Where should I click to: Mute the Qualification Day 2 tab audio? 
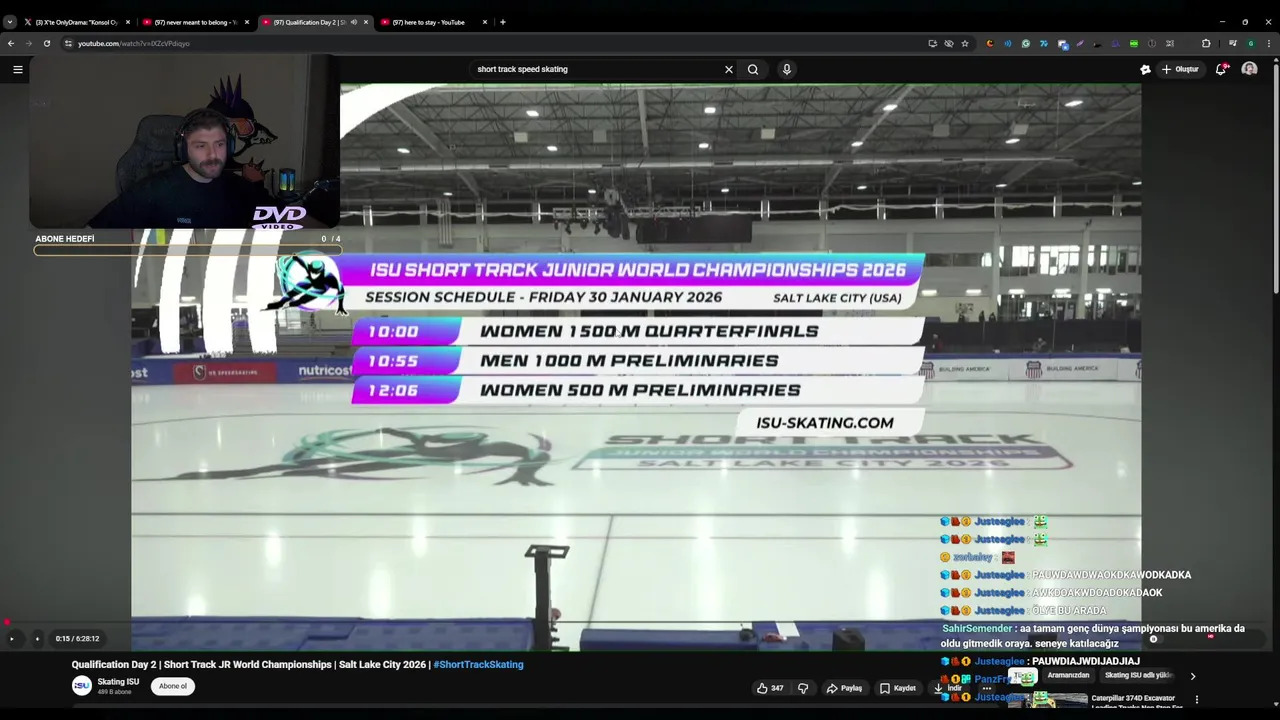[353, 22]
